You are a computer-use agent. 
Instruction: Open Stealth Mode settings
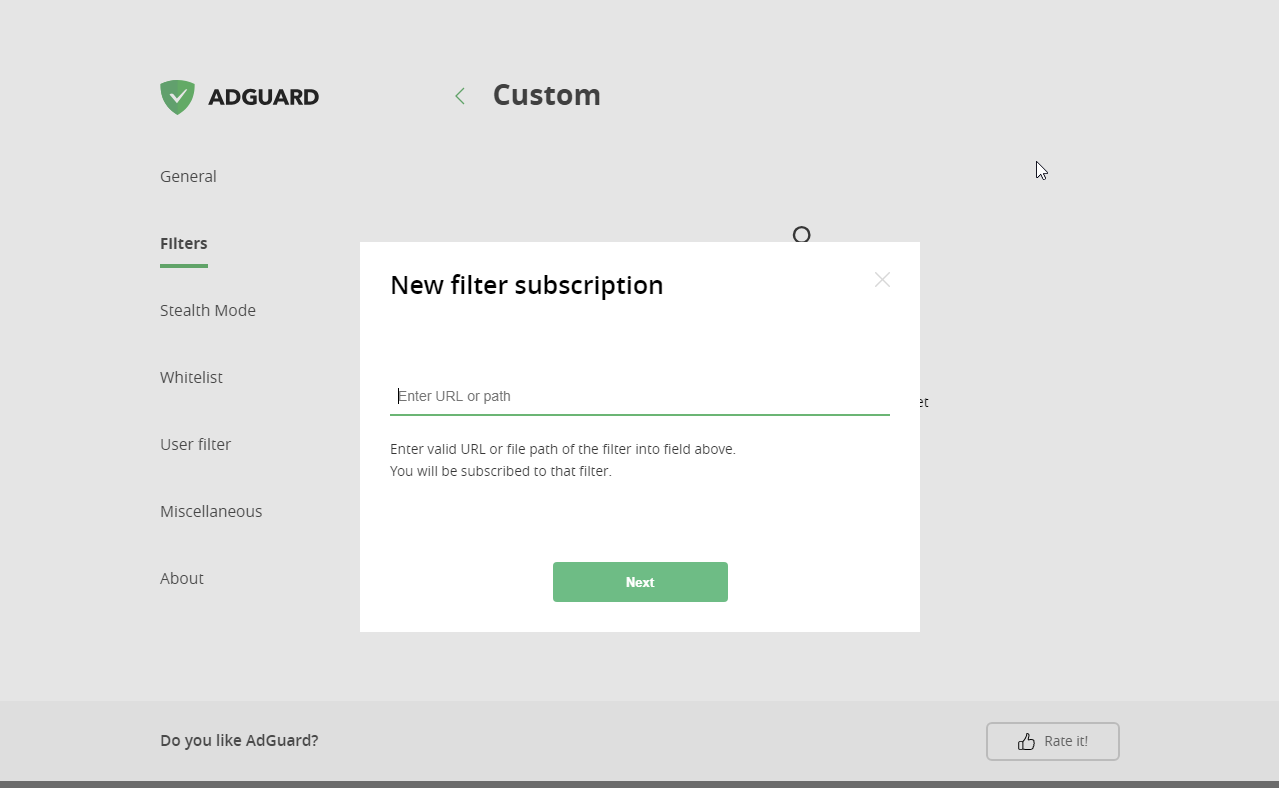(x=208, y=310)
